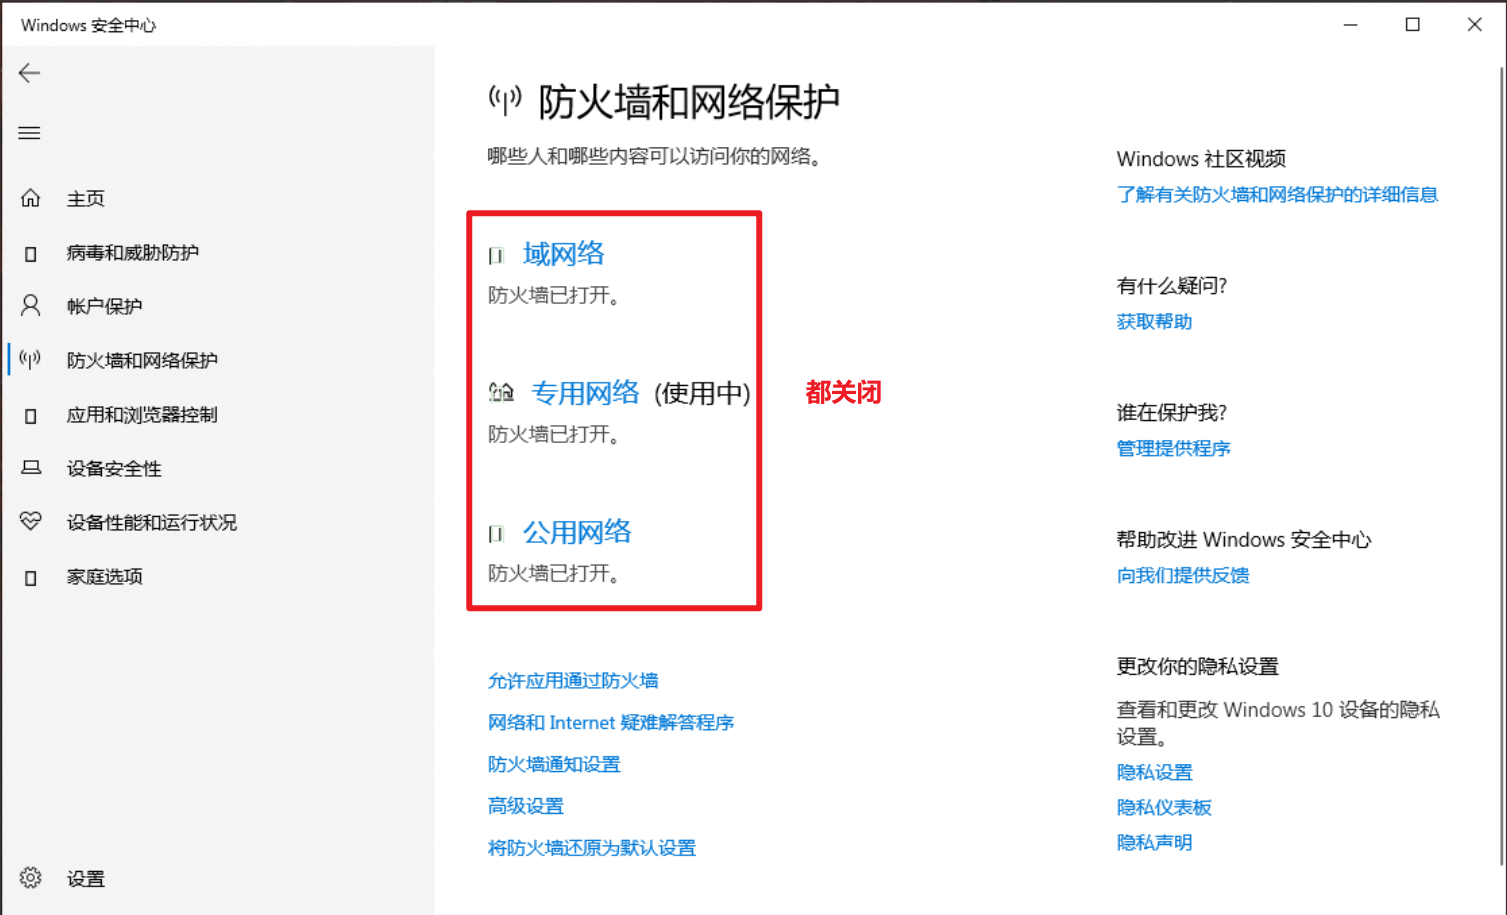The image size is (1507, 915).
Task: Open 隐私仪表板 link
Action: coord(1164,807)
